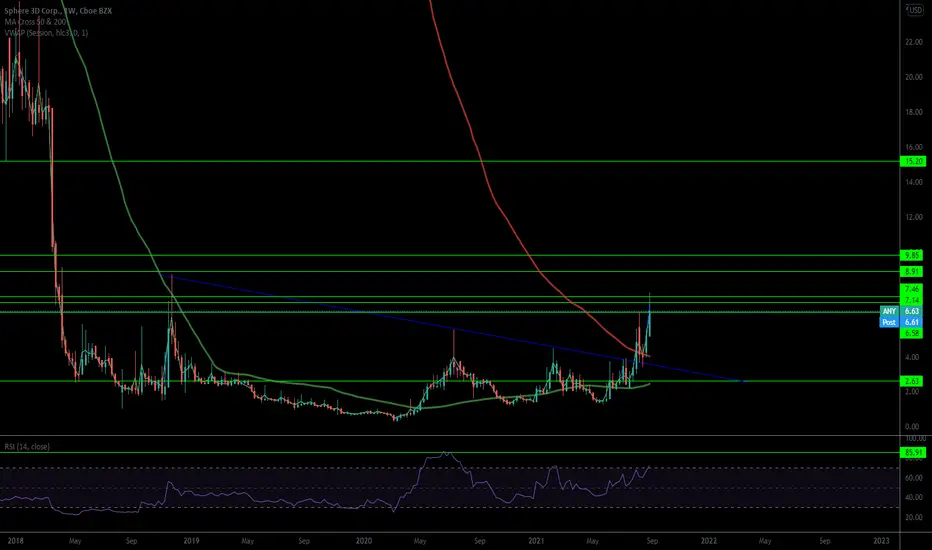
Task: Click the 2023 time axis label
Action: (881, 540)
